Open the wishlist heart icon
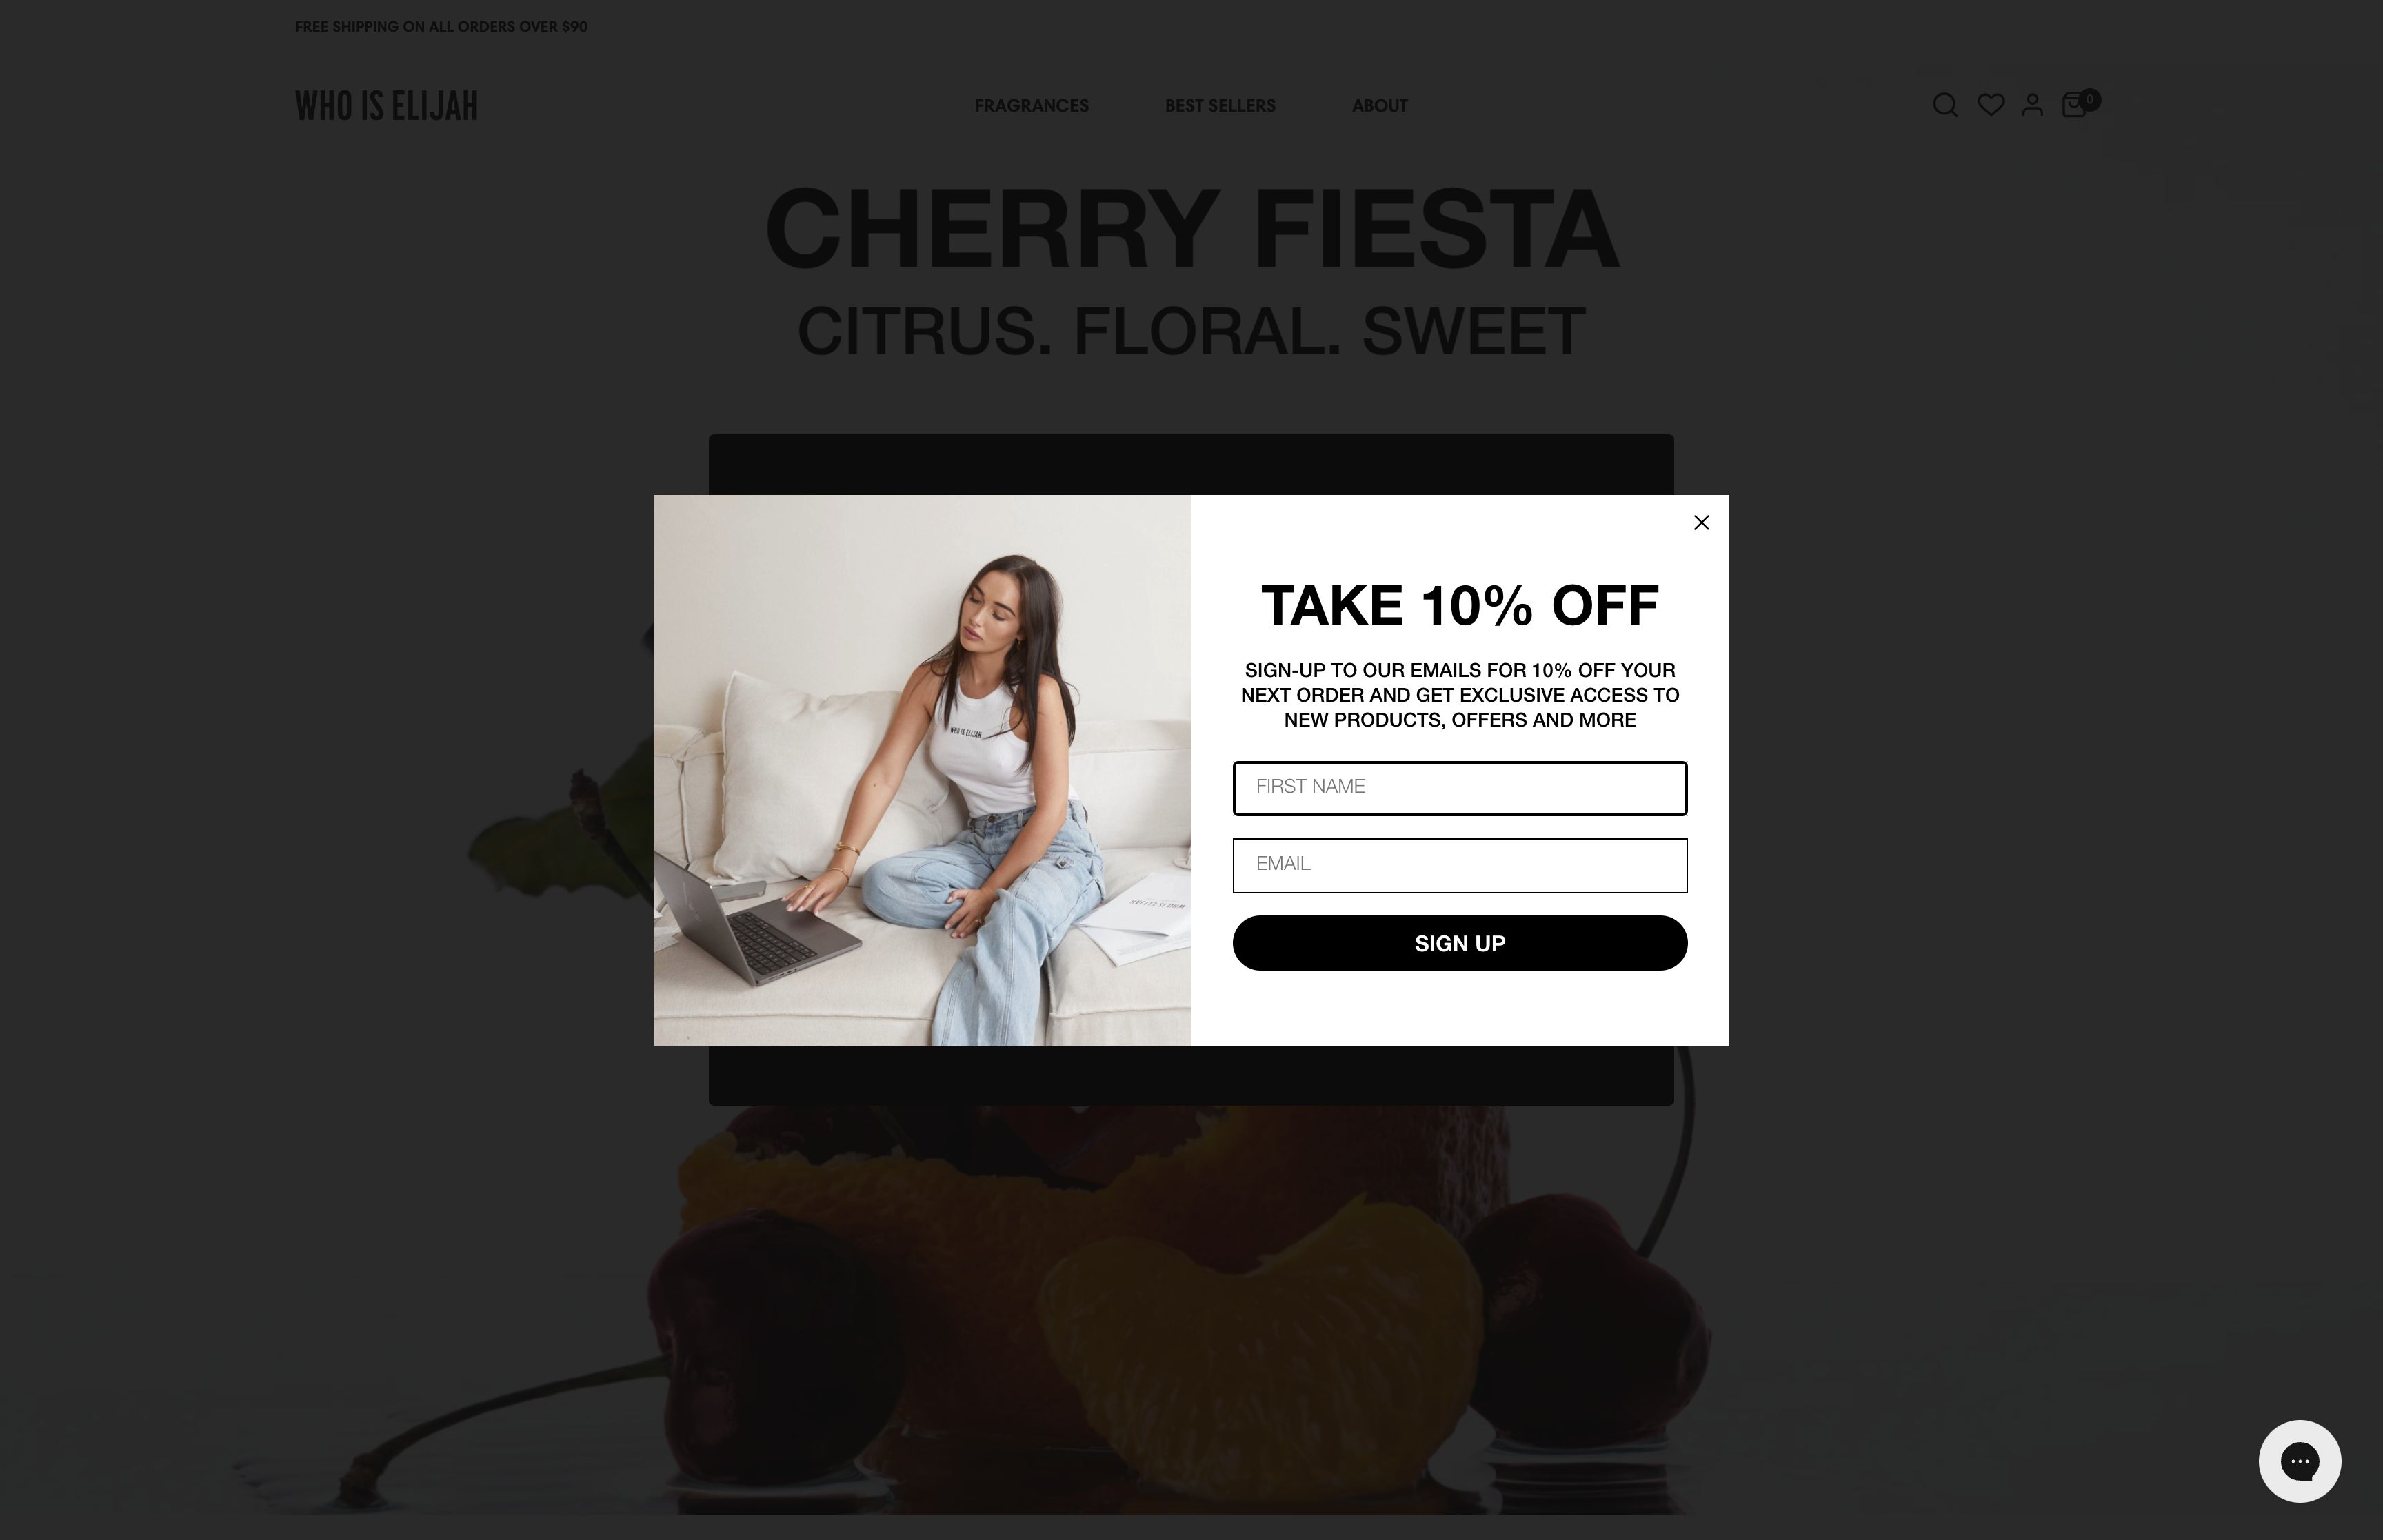The width and height of the screenshot is (2383, 1540). [x=1990, y=105]
